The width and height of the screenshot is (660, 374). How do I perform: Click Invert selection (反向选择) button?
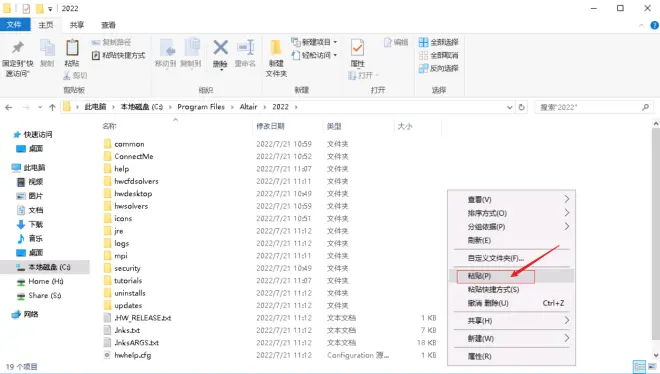click(x=438, y=68)
